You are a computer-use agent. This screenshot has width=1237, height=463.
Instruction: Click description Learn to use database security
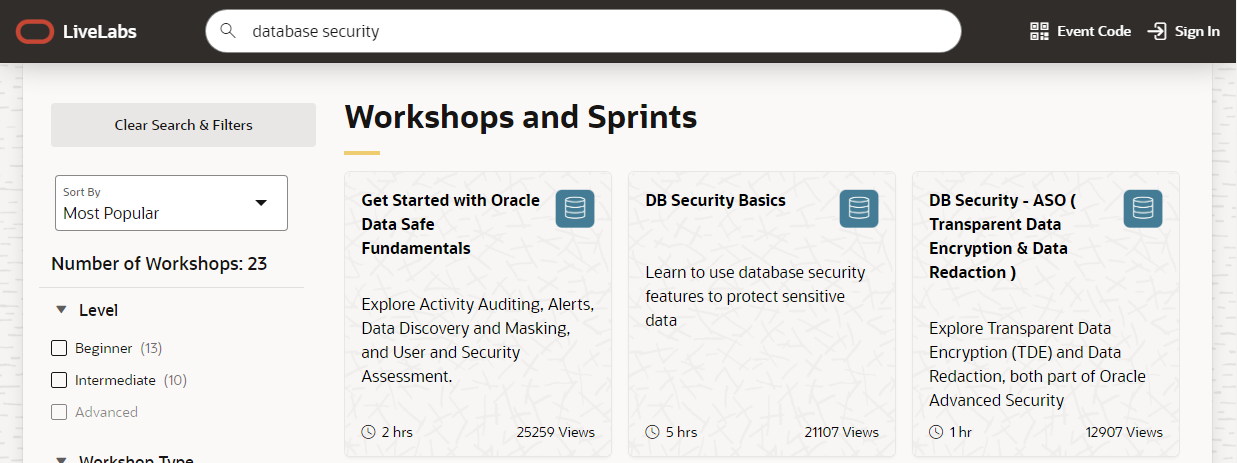pyautogui.click(x=756, y=296)
